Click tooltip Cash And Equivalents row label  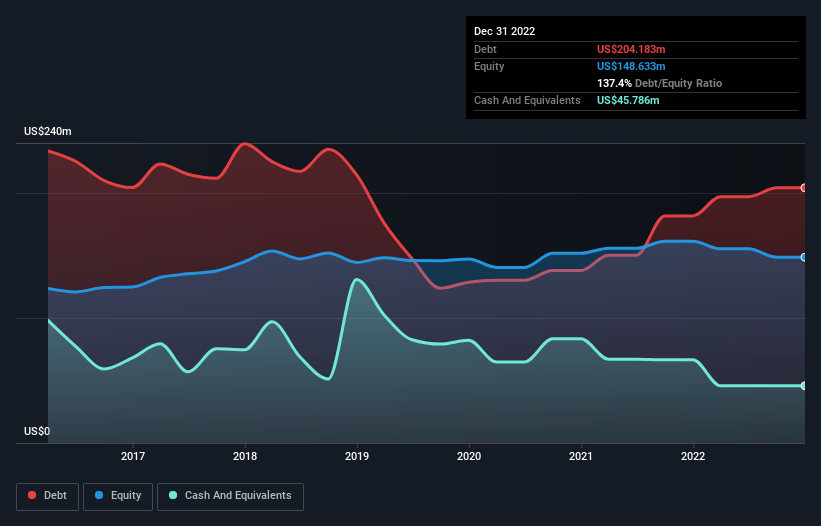pos(527,100)
